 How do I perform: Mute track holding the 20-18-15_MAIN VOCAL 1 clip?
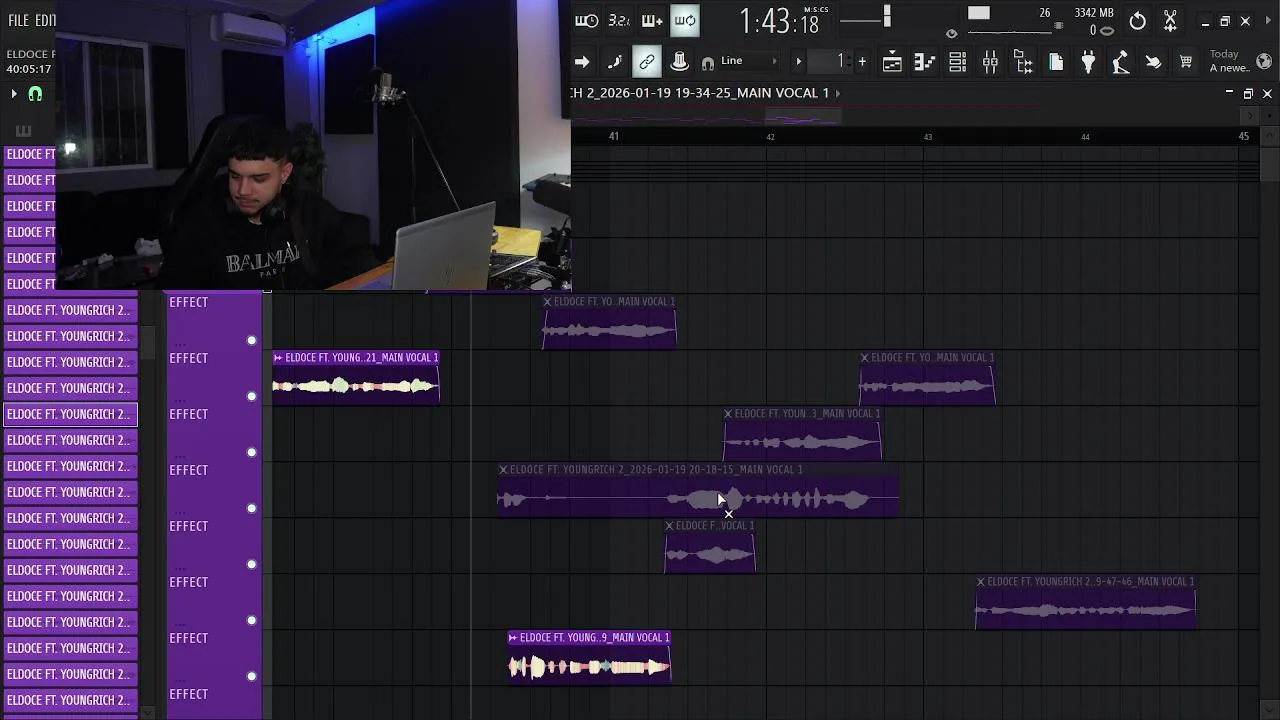click(252, 508)
